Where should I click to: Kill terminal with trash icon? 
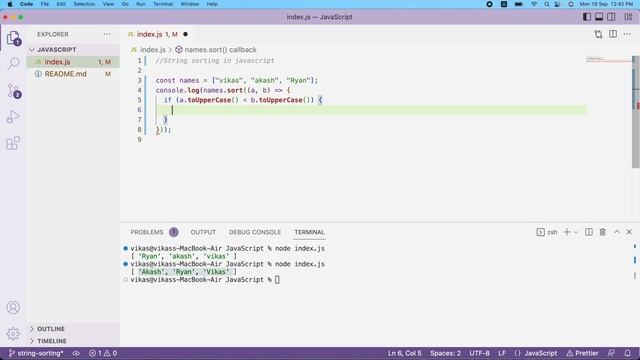pos(602,232)
